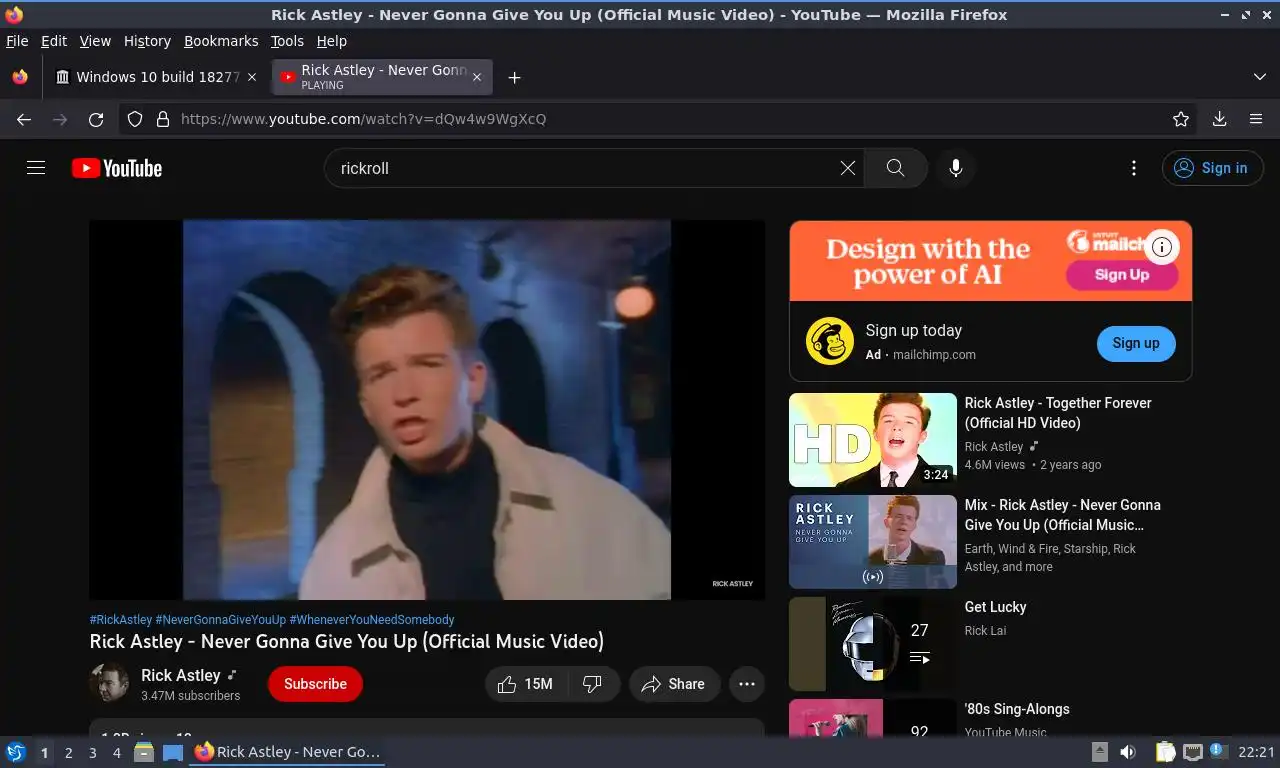The width and height of the screenshot is (1280, 768).
Task: Switch to workspace 4
Action: [117, 753]
